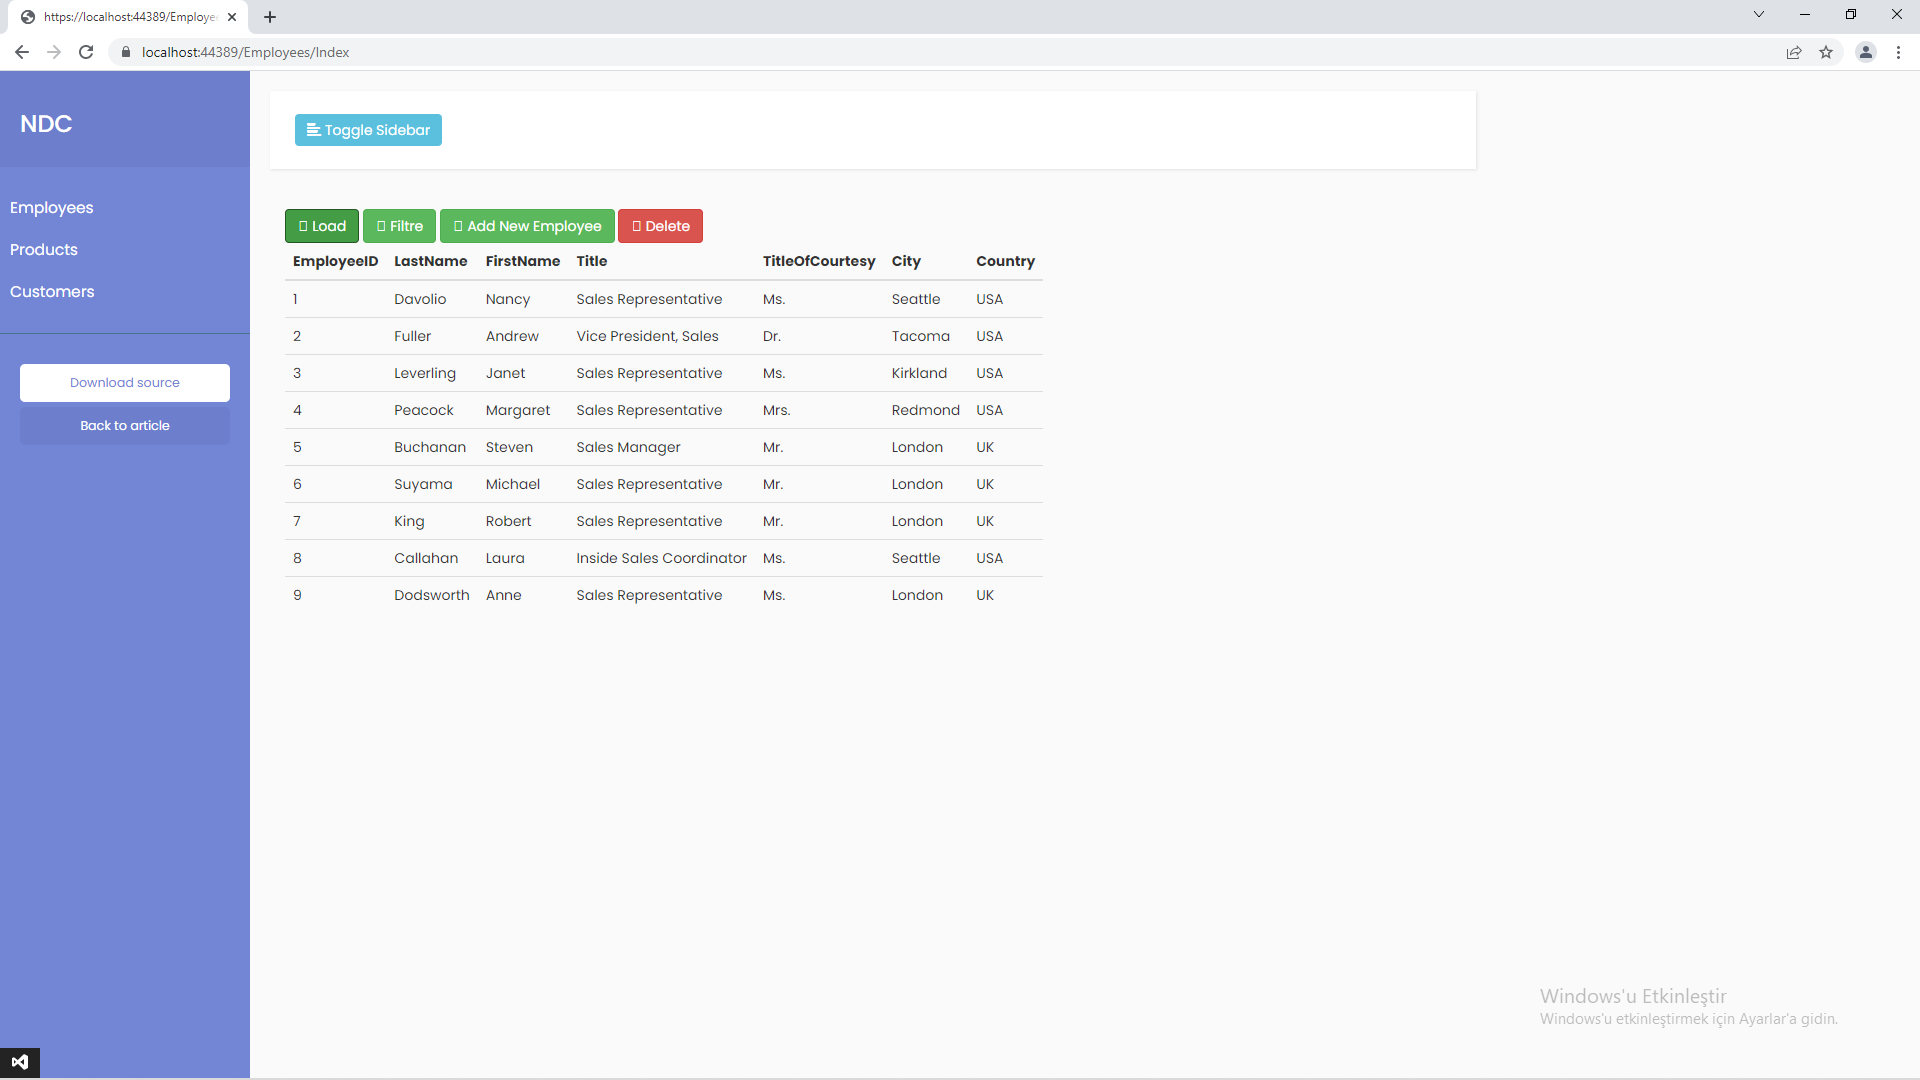Click the forward navigation icon
1920x1080 pixels.
tap(53, 52)
